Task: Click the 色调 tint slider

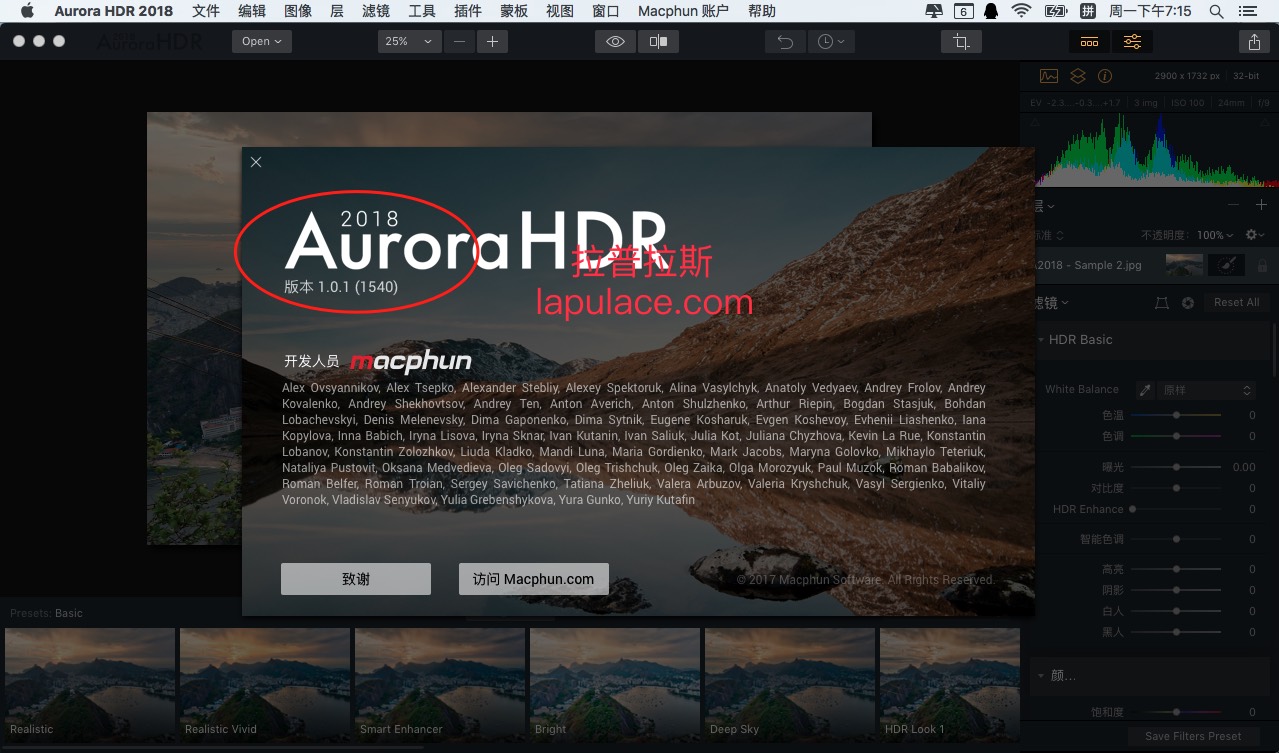Action: click(1177, 436)
